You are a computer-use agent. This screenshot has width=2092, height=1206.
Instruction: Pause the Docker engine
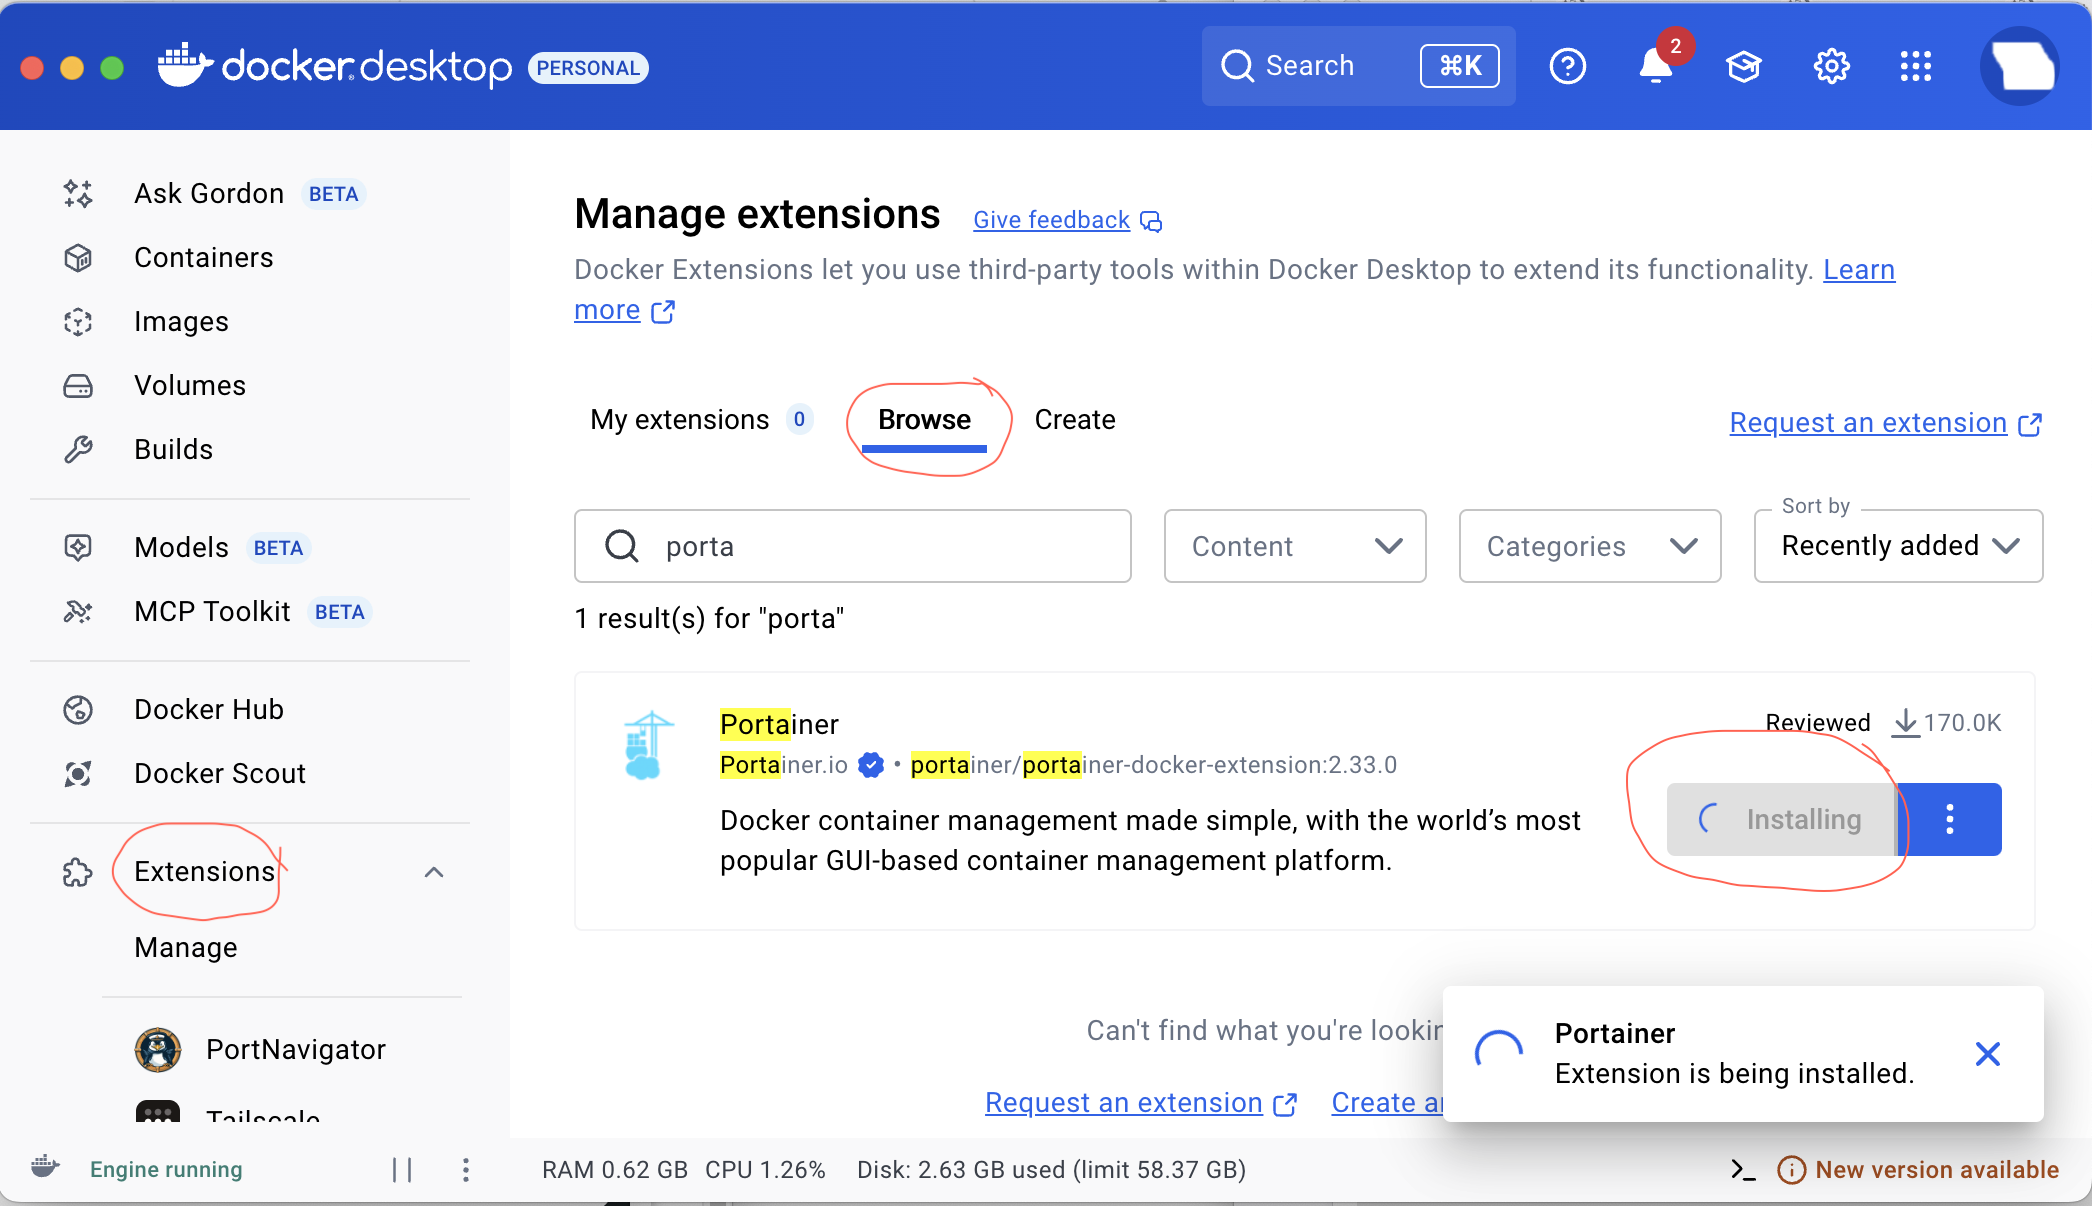coord(402,1169)
